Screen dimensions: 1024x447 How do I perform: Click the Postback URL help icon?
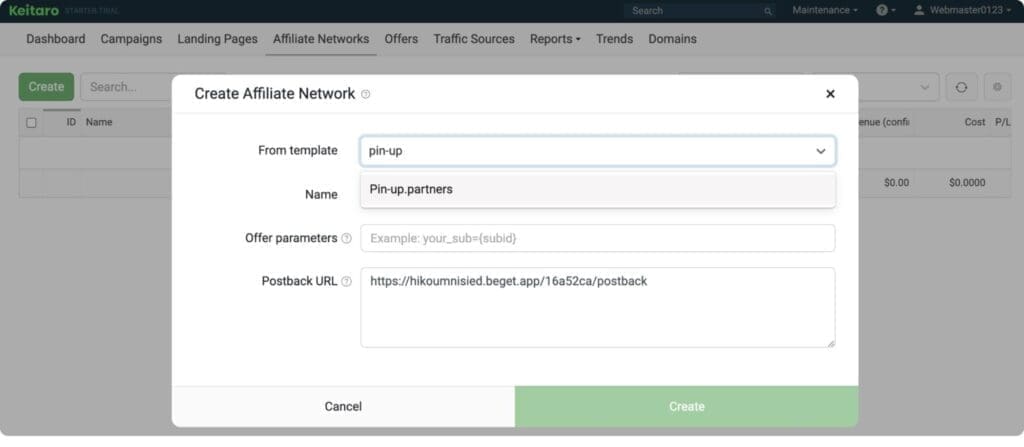pyautogui.click(x=346, y=282)
